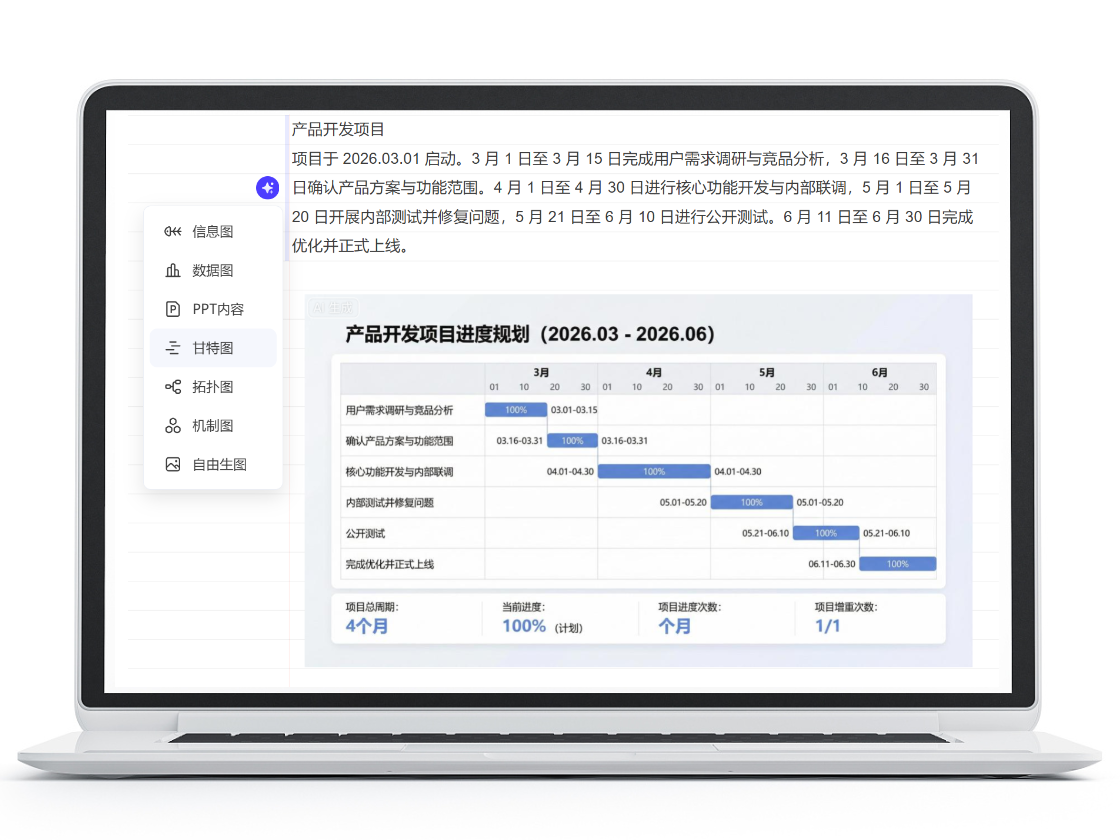Click the purple AI sparkle icon
1120x840 pixels.
click(x=267, y=188)
